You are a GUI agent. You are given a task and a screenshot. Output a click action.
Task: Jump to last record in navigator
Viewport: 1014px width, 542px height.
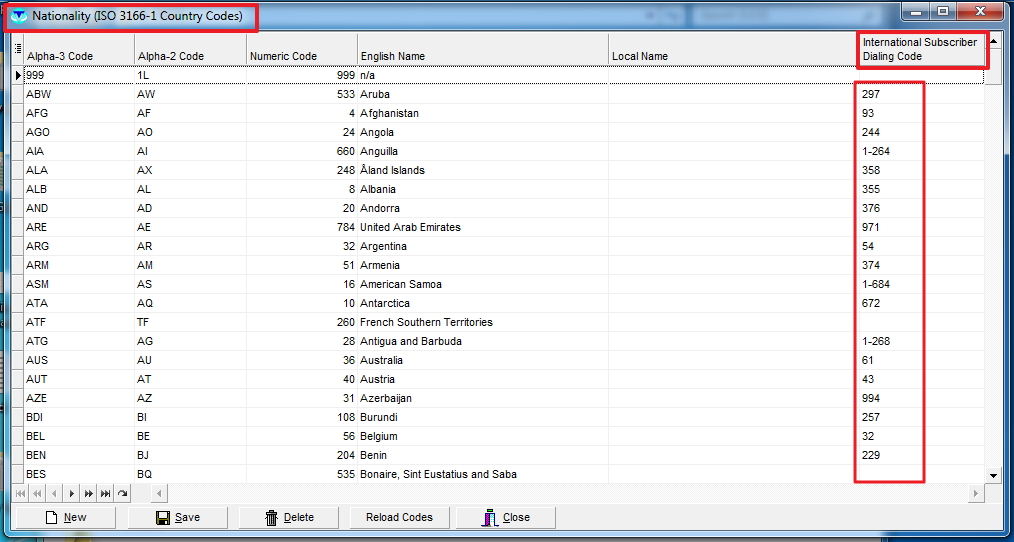(106, 494)
